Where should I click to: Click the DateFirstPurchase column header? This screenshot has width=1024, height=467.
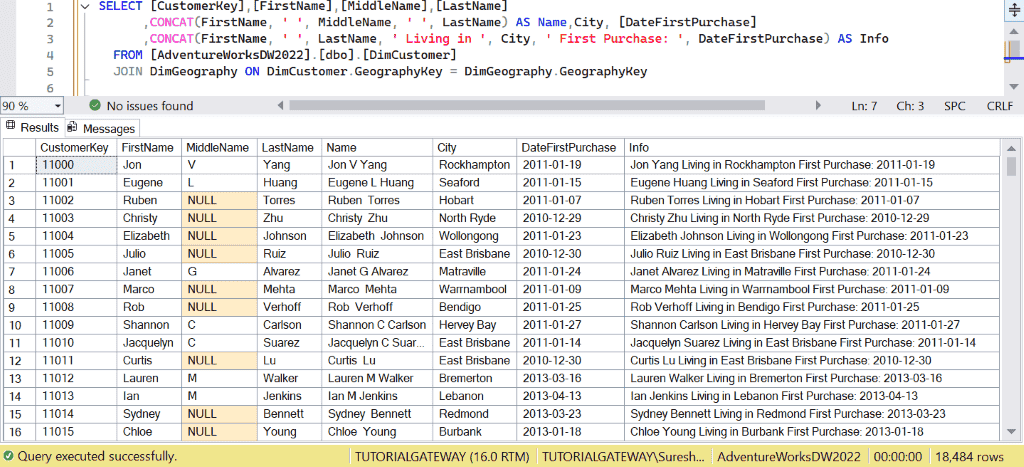pos(569,147)
